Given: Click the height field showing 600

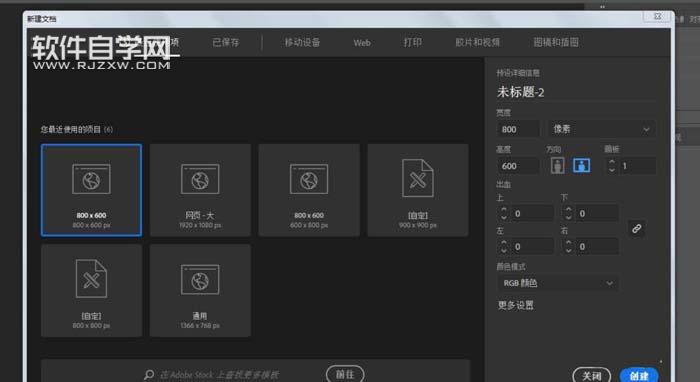Looking at the screenshot, I should [518, 166].
